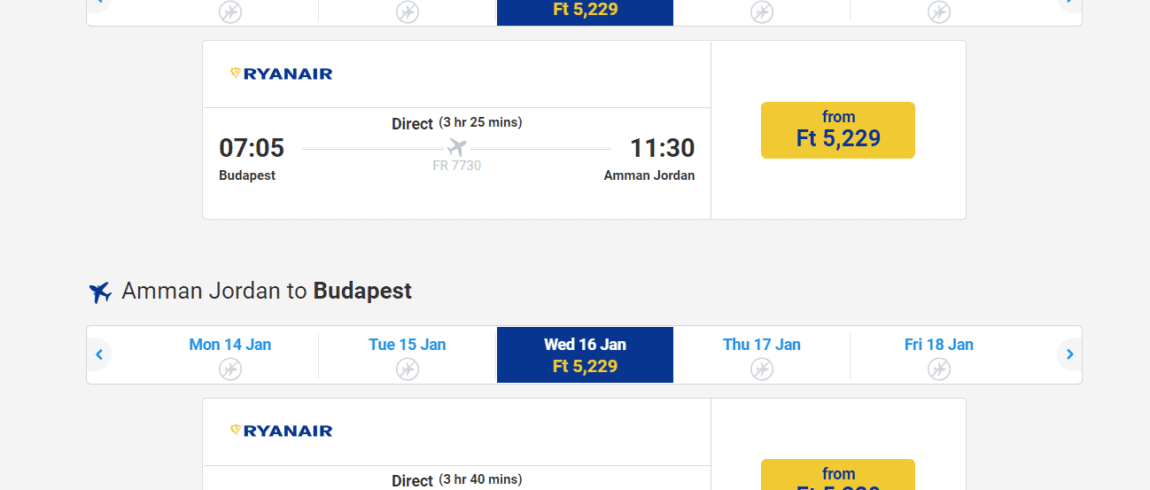Click the Ryanair logo on Budapest flight card
This screenshot has height=490, width=1150.
[281, 73]
